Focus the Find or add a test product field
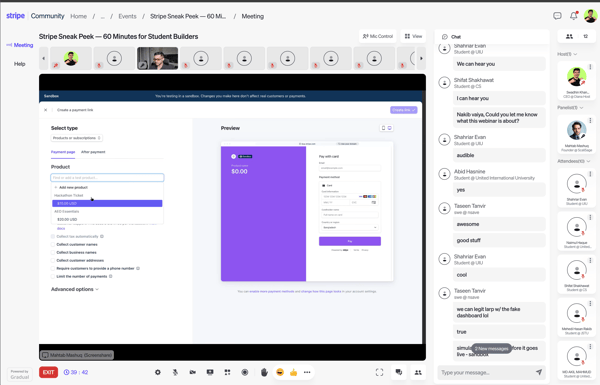The image size is (600, 385). click(x=107, y=178)
